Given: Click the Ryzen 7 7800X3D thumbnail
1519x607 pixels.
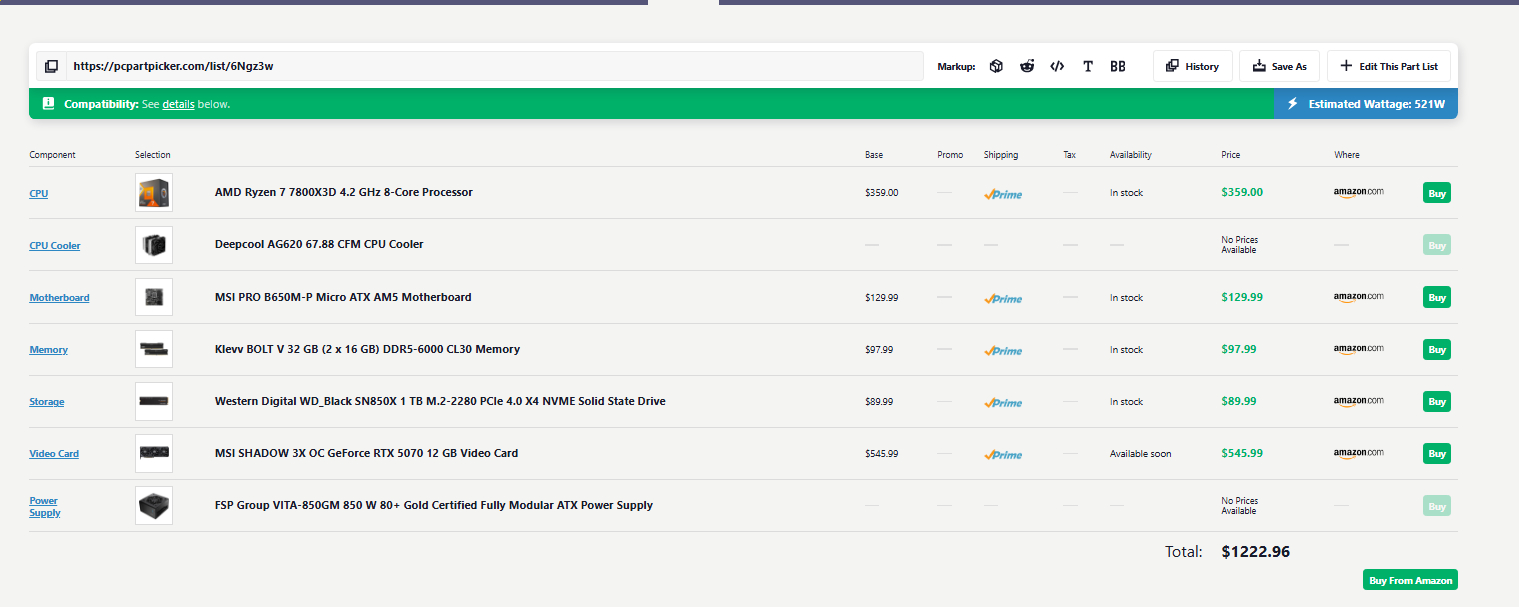Looking at the screenshot, I should [154, 192].
